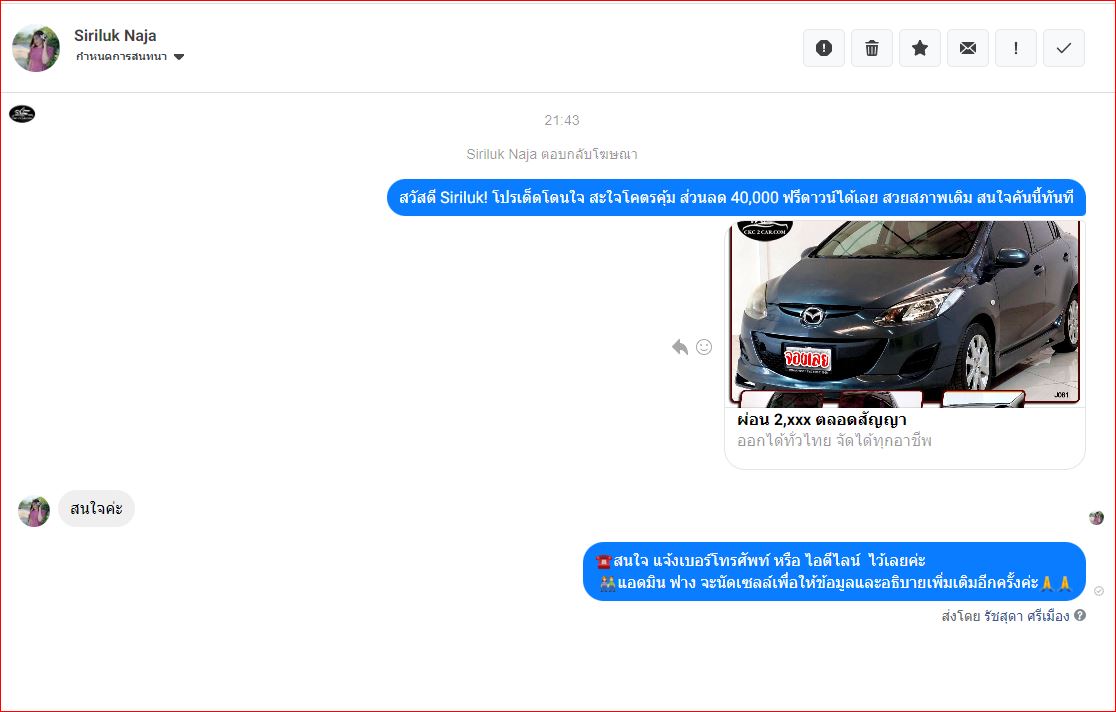This screenshot has height=712, width=1116.
Task: Mark conversation done with checkmark
Action: tap(1064, 48)
